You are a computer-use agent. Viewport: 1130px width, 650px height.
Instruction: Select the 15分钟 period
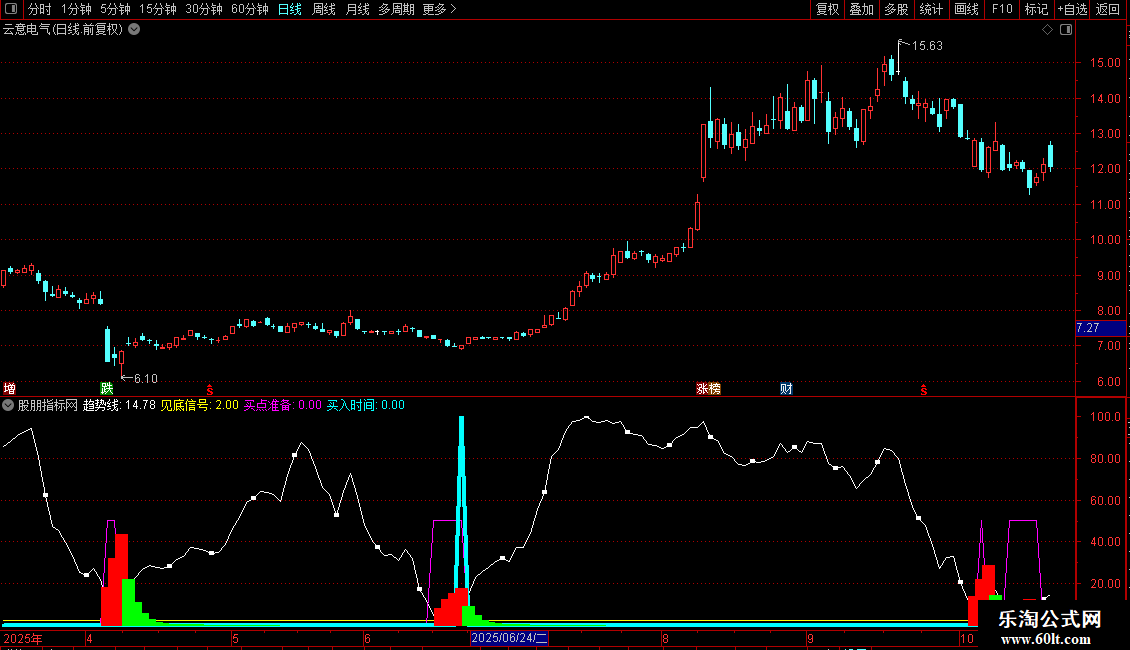(158, 9)
